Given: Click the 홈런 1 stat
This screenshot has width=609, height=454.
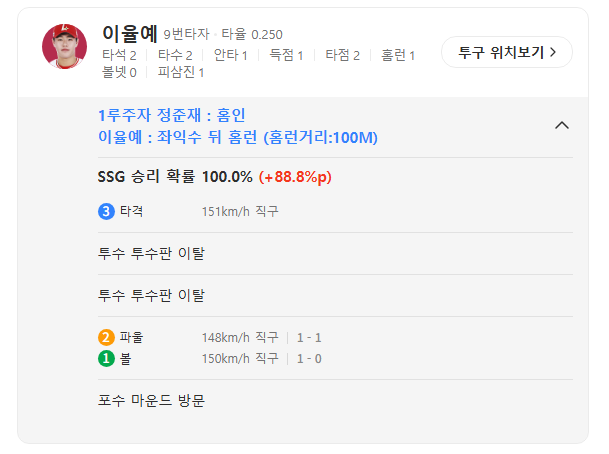Looking at the screenshot, I should (x=397, y=55).
